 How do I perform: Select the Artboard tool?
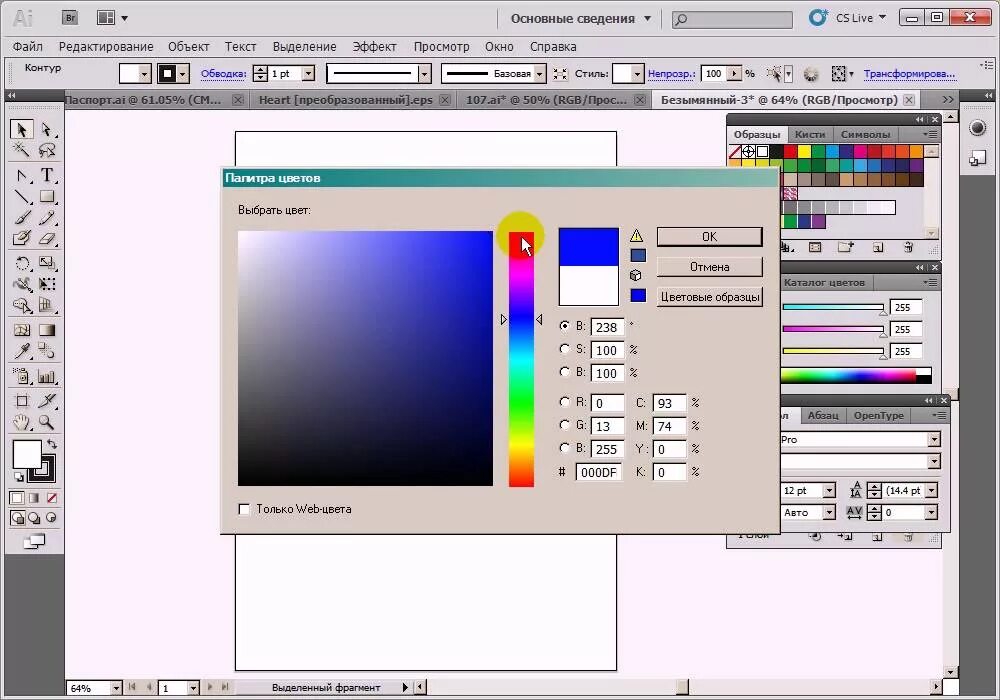tap(21, 401)
